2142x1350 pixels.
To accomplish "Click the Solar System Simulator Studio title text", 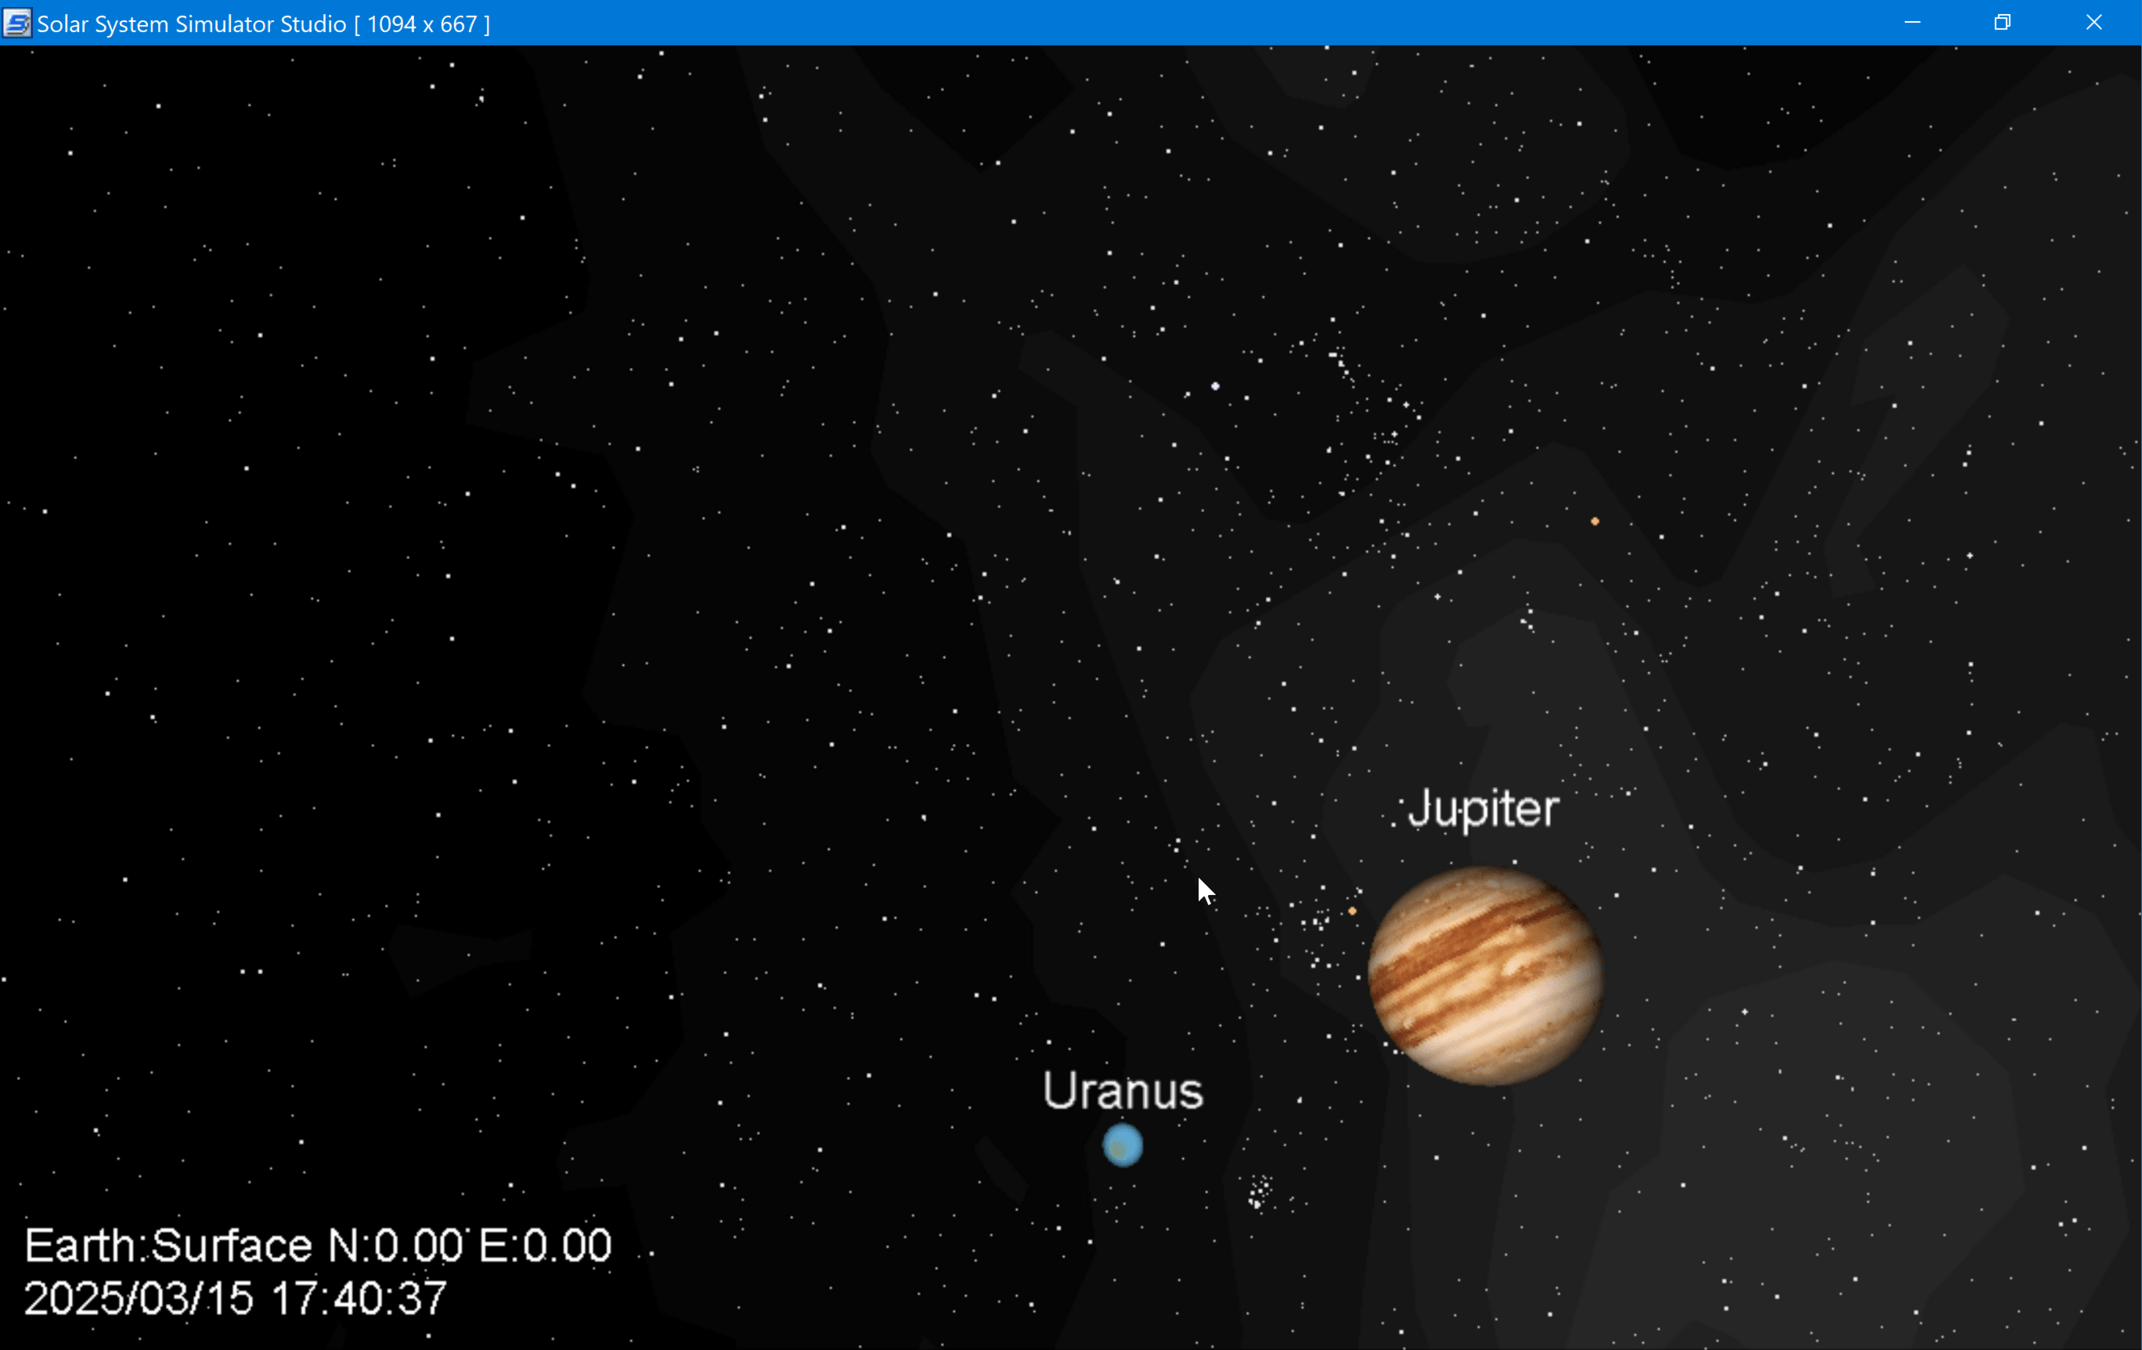I will click(191, 24).
